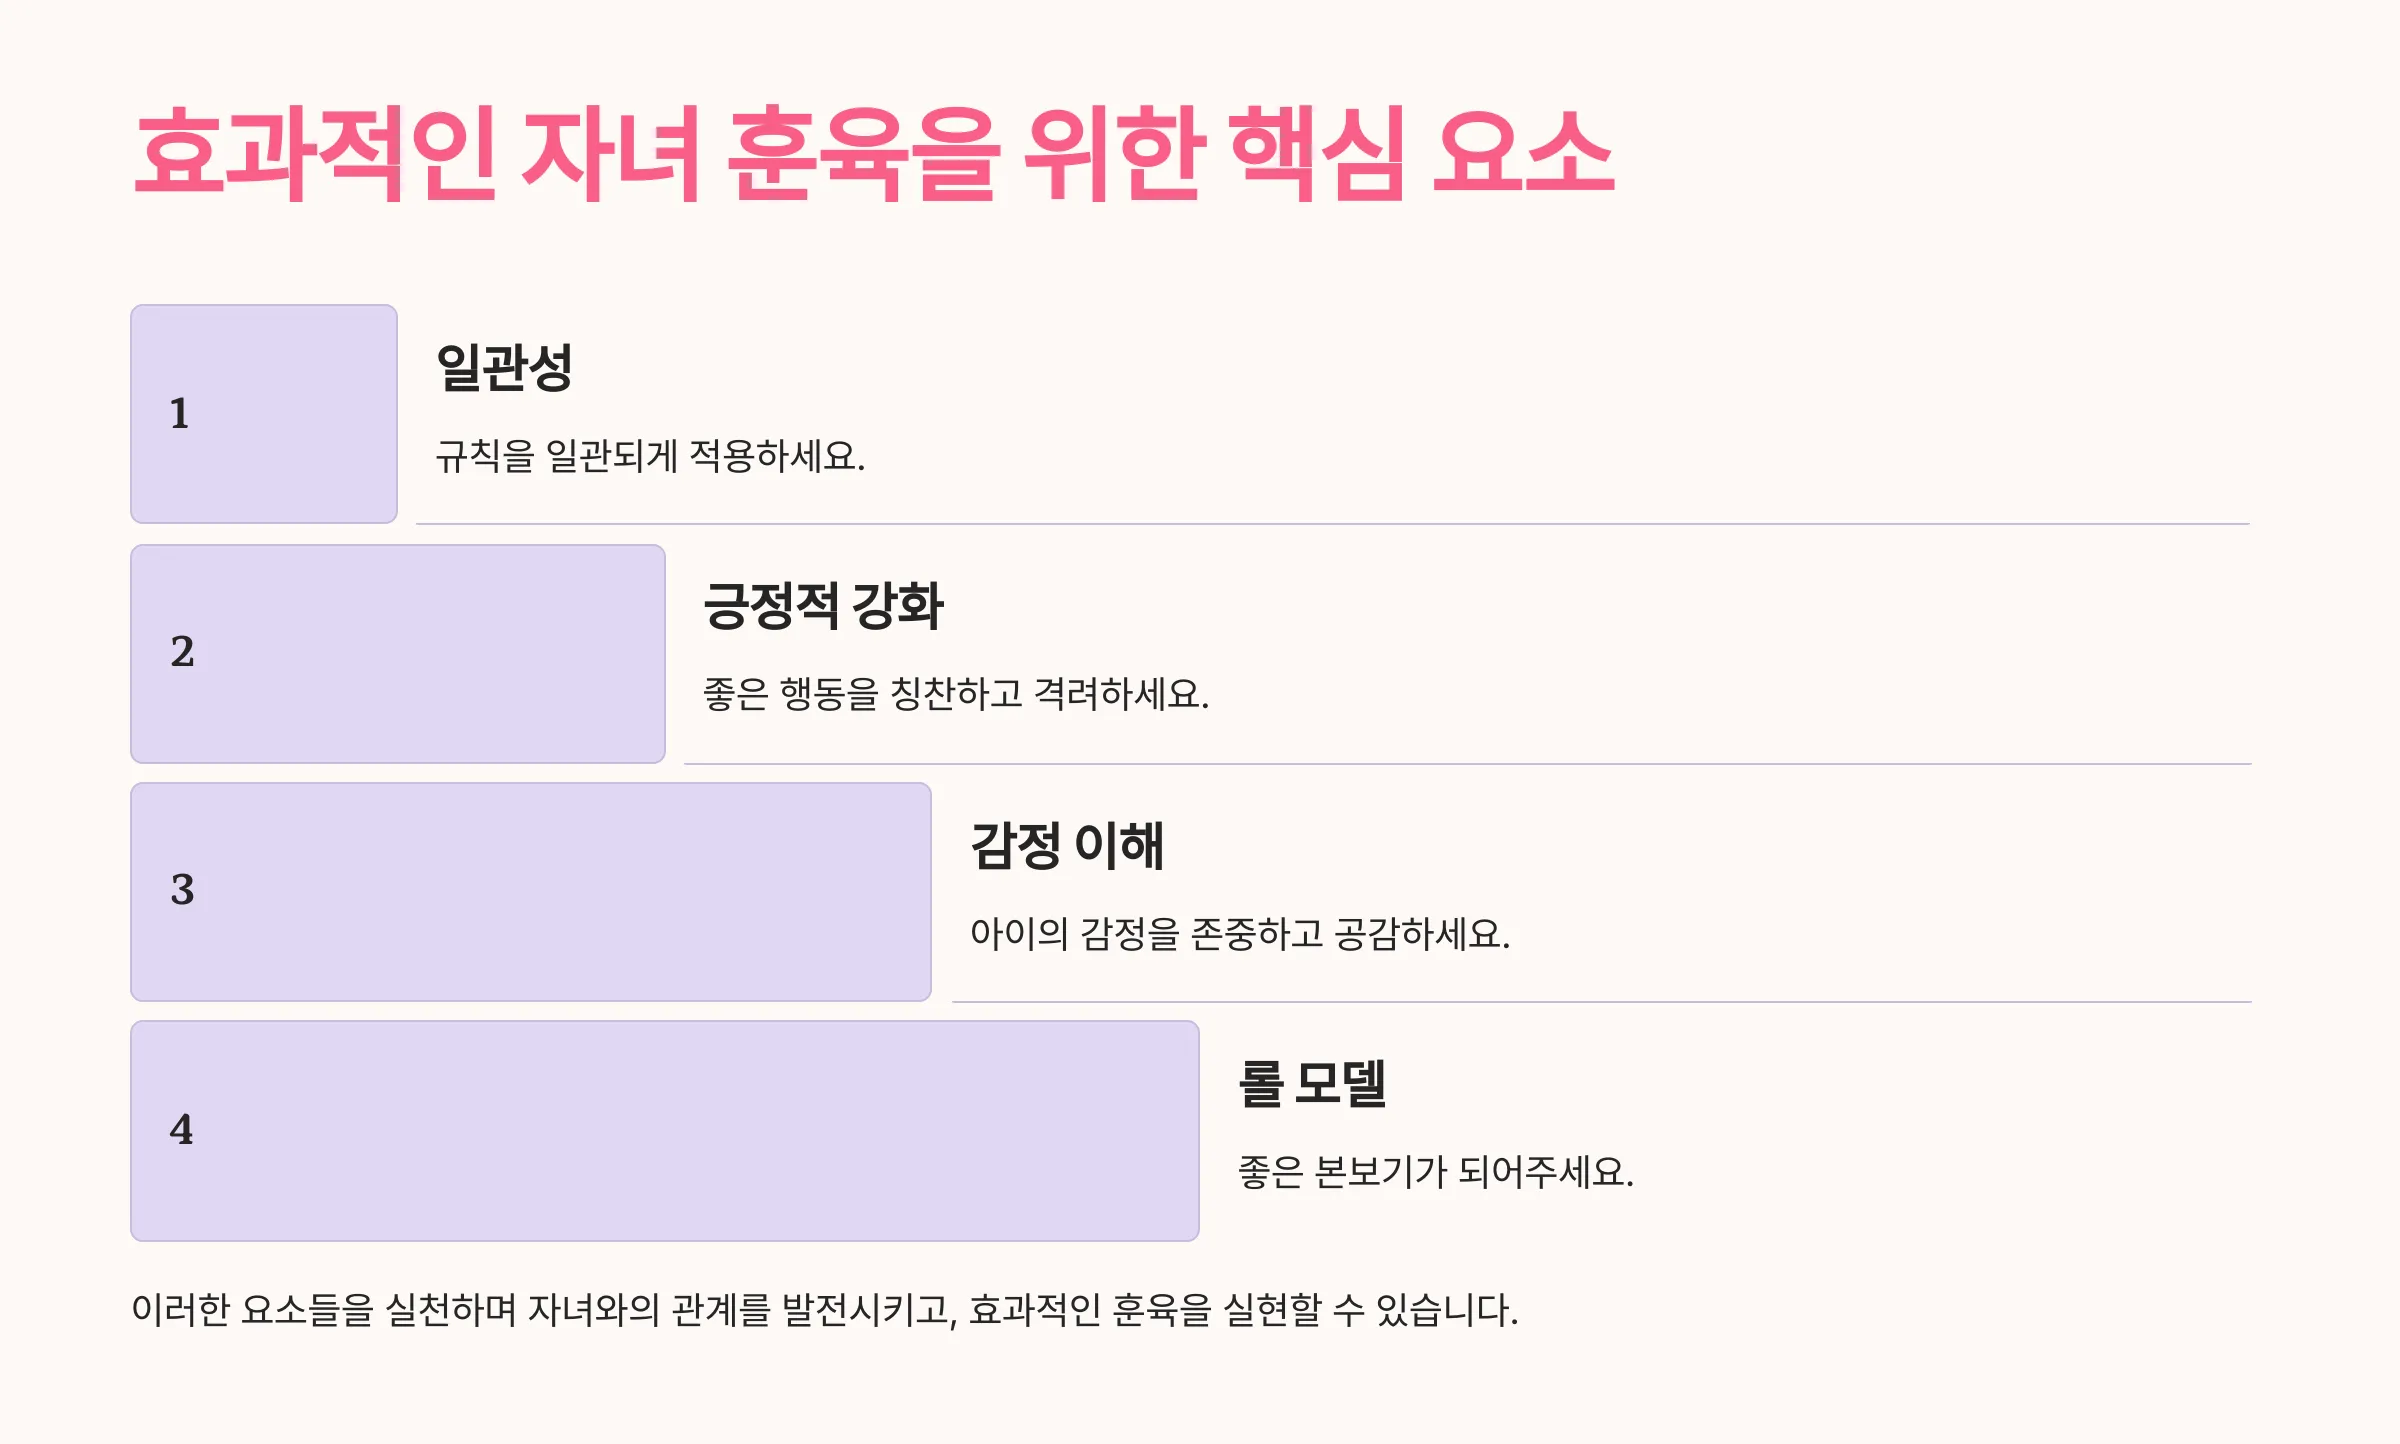The height and width of the screenshot is (1444, 2400).
Task: Click the number 2 inside the second box
Action: point(182,652)
